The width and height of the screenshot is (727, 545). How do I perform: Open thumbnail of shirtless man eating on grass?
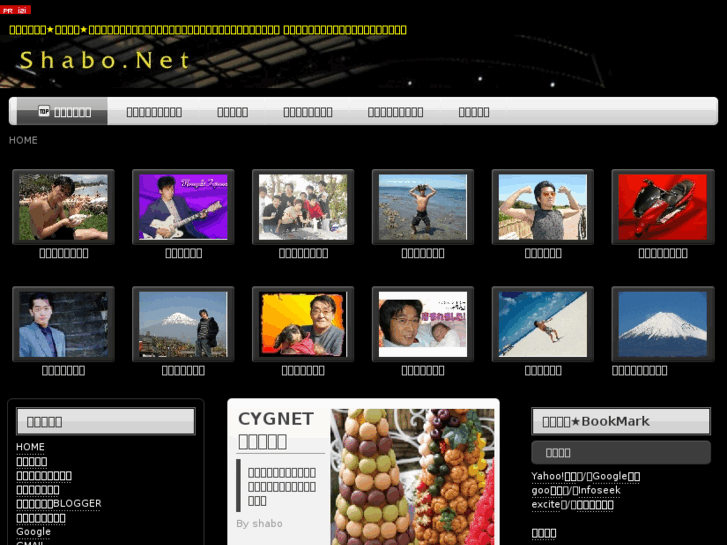(x=64, y=207)
